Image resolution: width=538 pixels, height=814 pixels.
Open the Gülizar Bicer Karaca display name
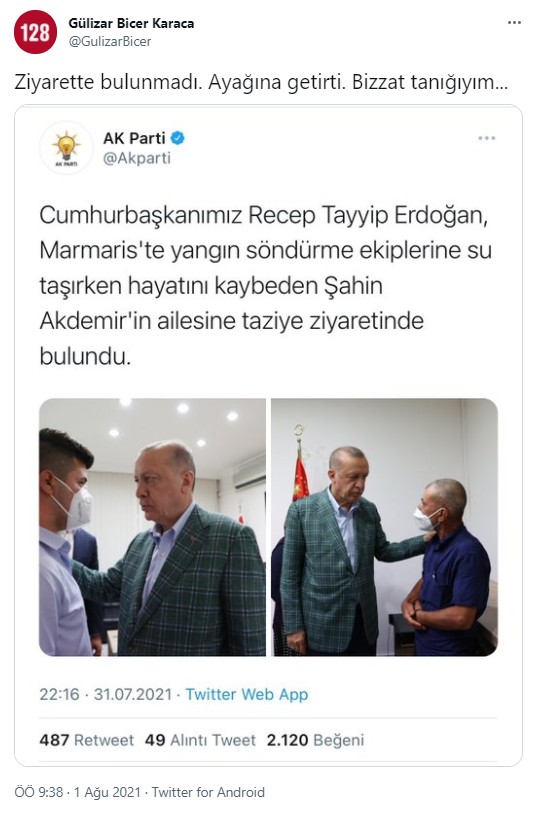coord(131,23)
